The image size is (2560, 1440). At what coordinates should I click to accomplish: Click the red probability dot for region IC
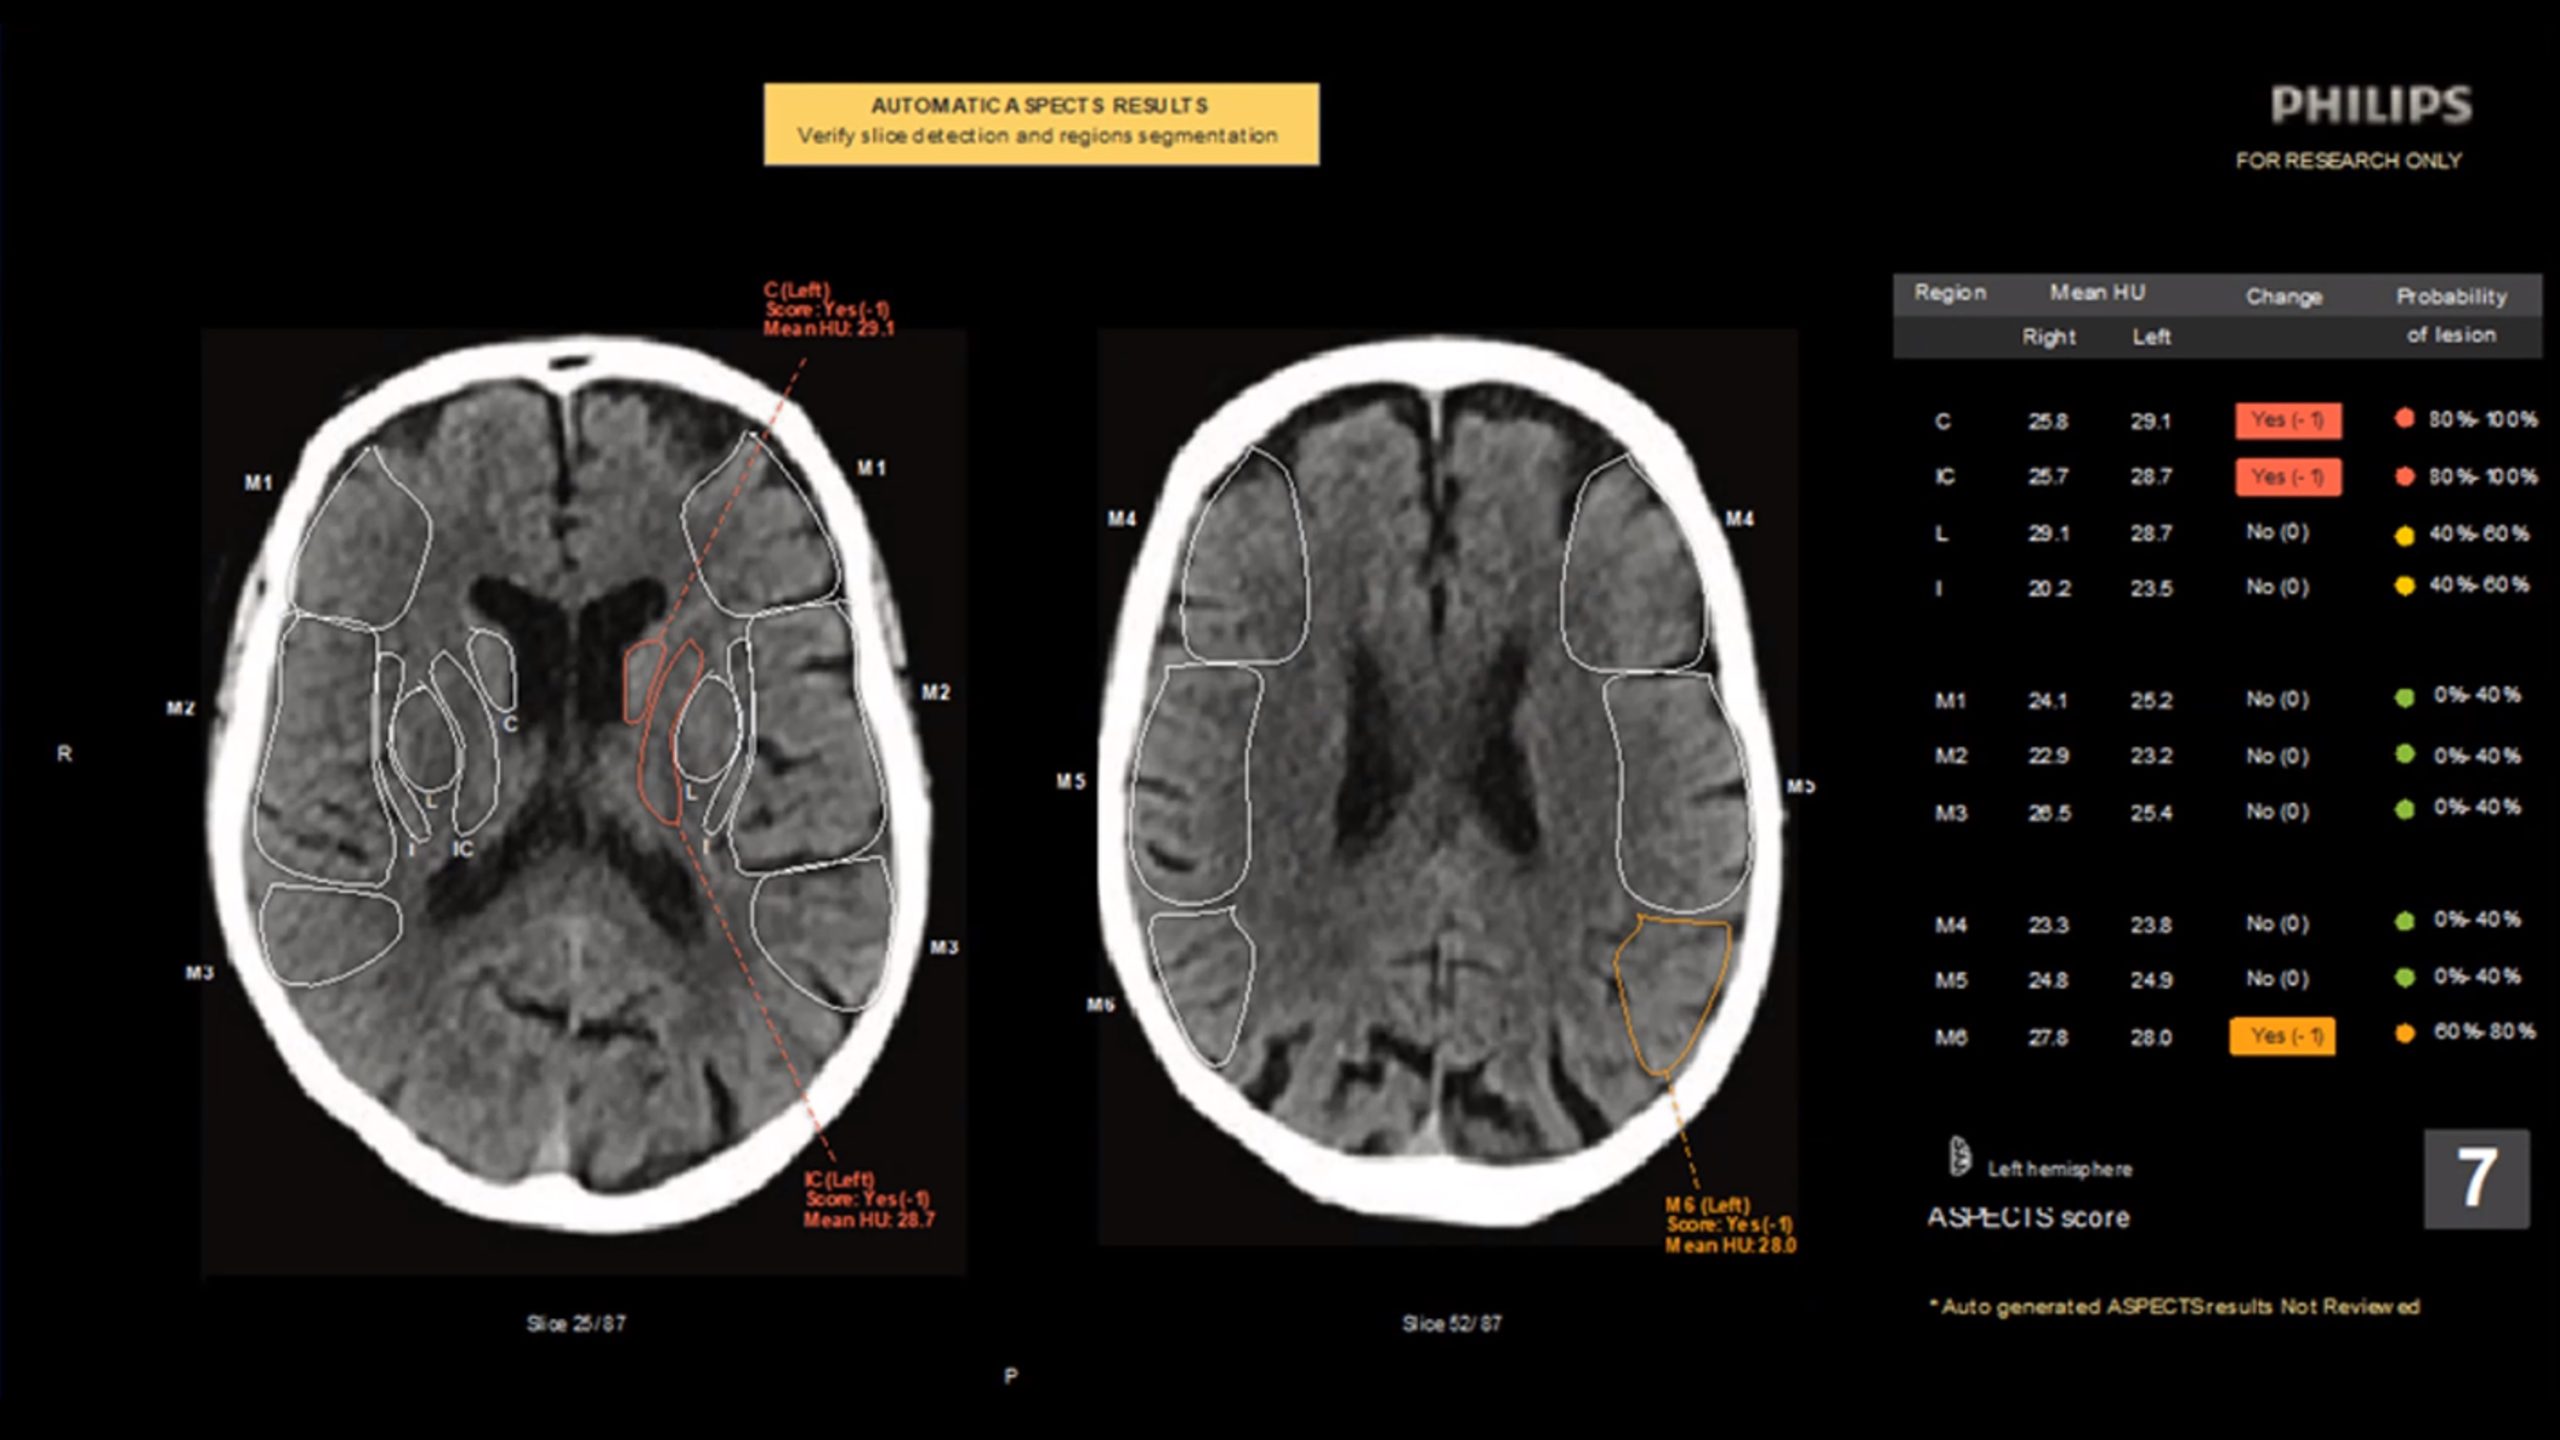2405,476
